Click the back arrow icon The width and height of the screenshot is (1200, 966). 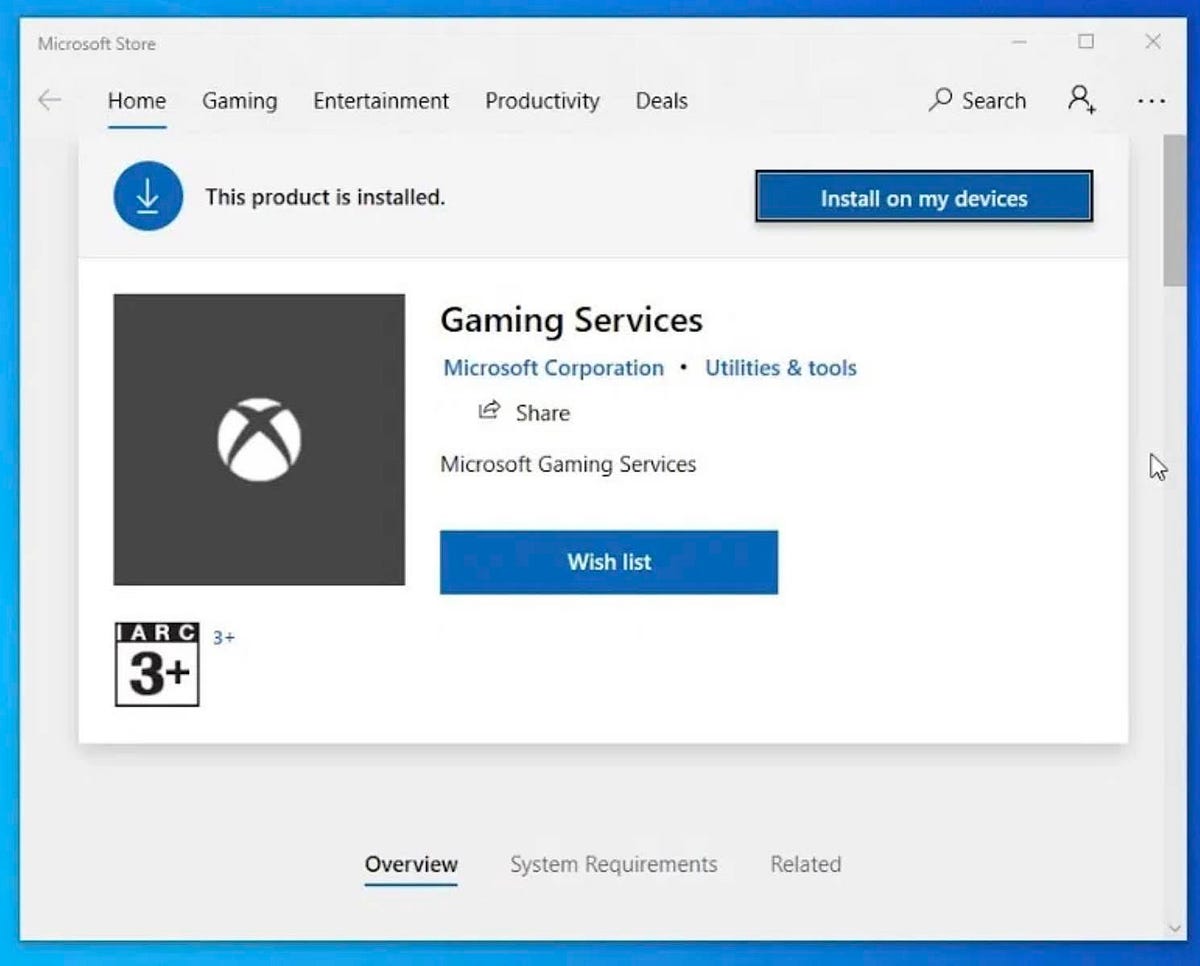49,100
